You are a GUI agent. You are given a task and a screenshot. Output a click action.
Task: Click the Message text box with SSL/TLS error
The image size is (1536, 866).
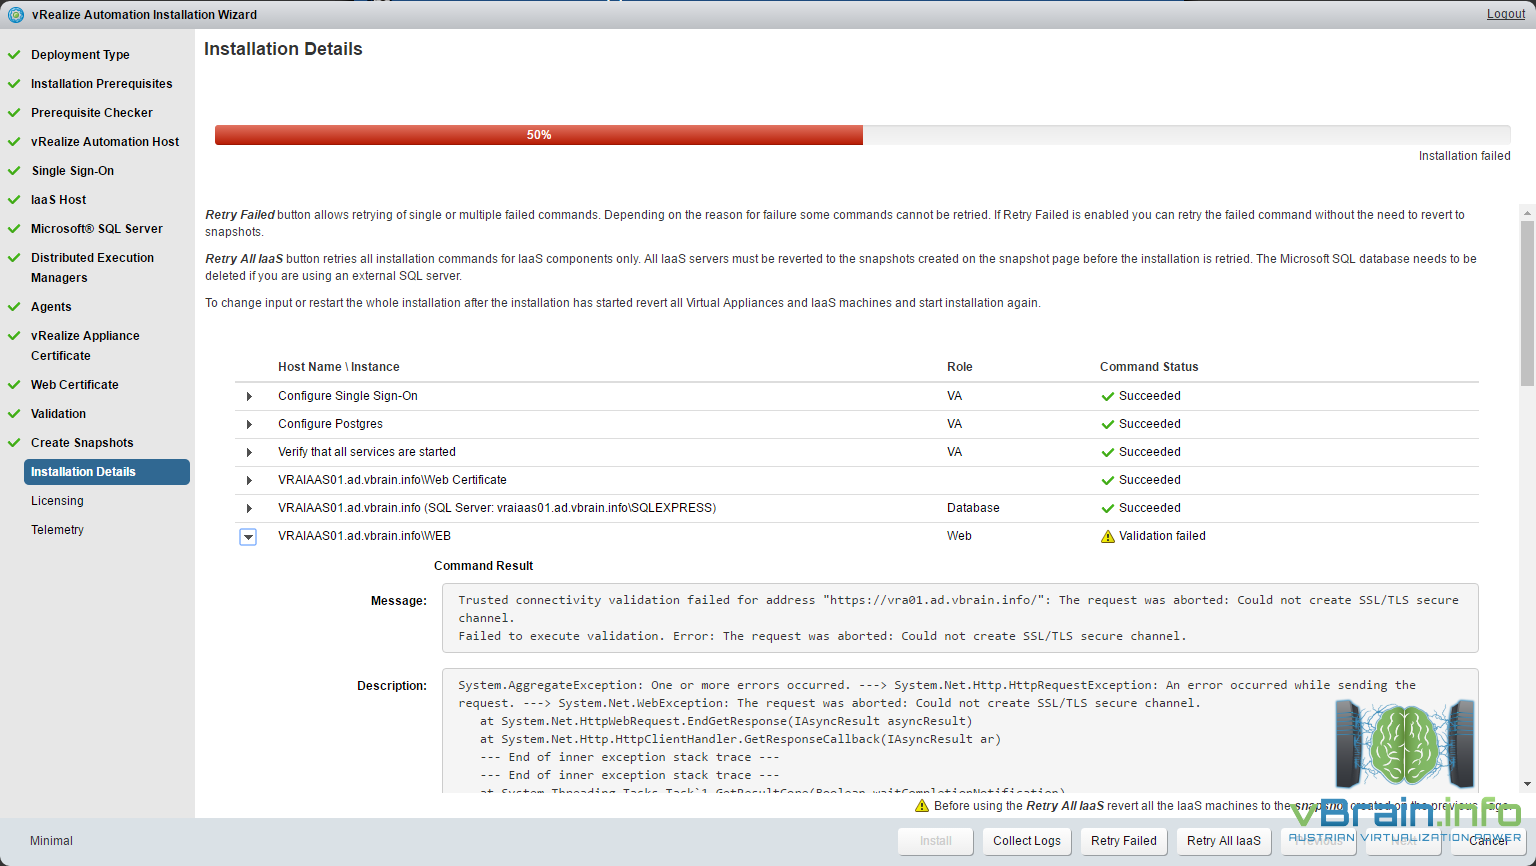[960, 618]
